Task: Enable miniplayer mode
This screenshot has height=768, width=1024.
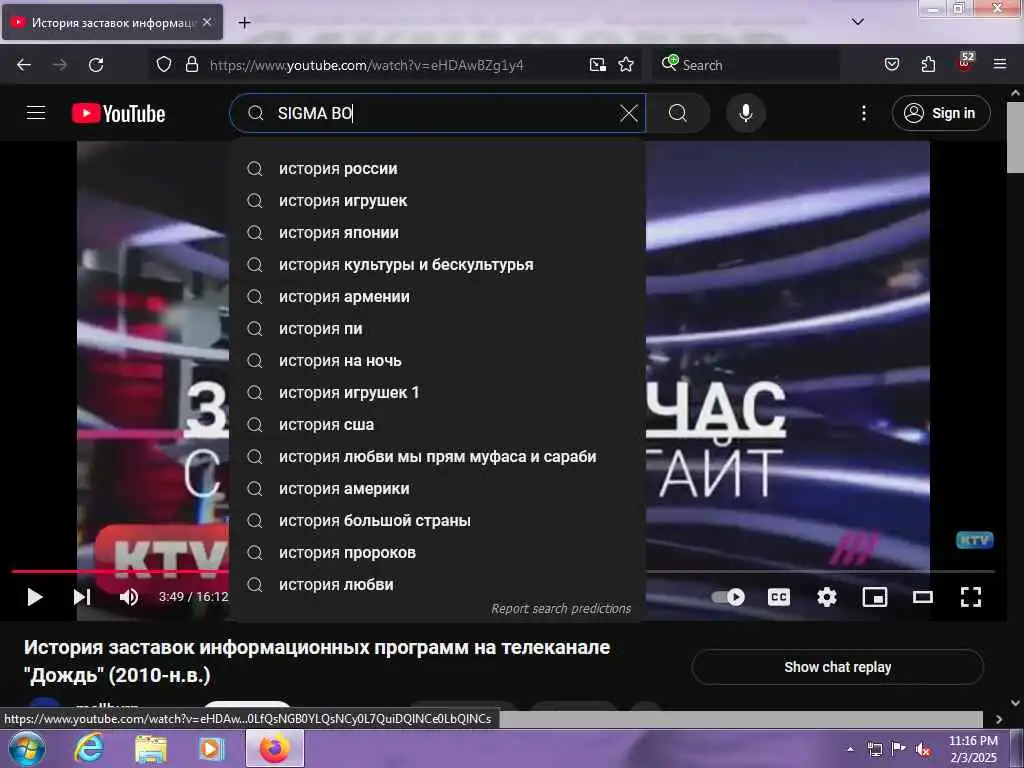Action: pos(874,597)
